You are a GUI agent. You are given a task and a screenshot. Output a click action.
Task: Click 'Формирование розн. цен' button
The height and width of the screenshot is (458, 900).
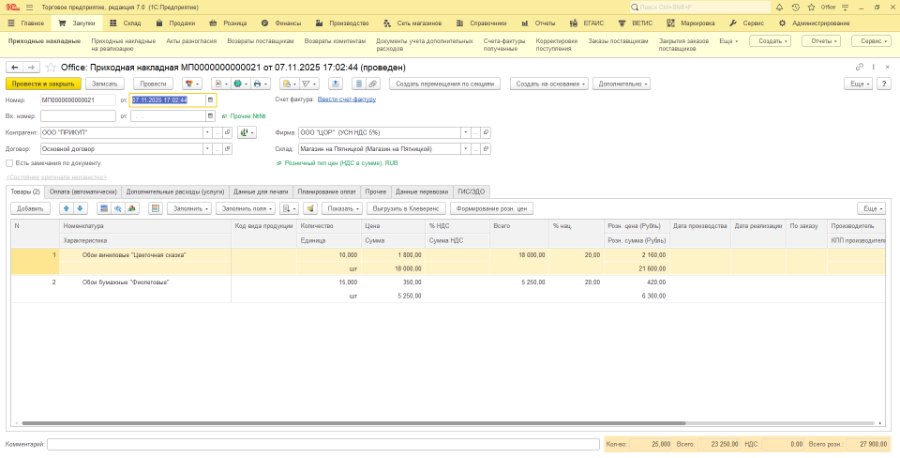(x=492, y=209)
